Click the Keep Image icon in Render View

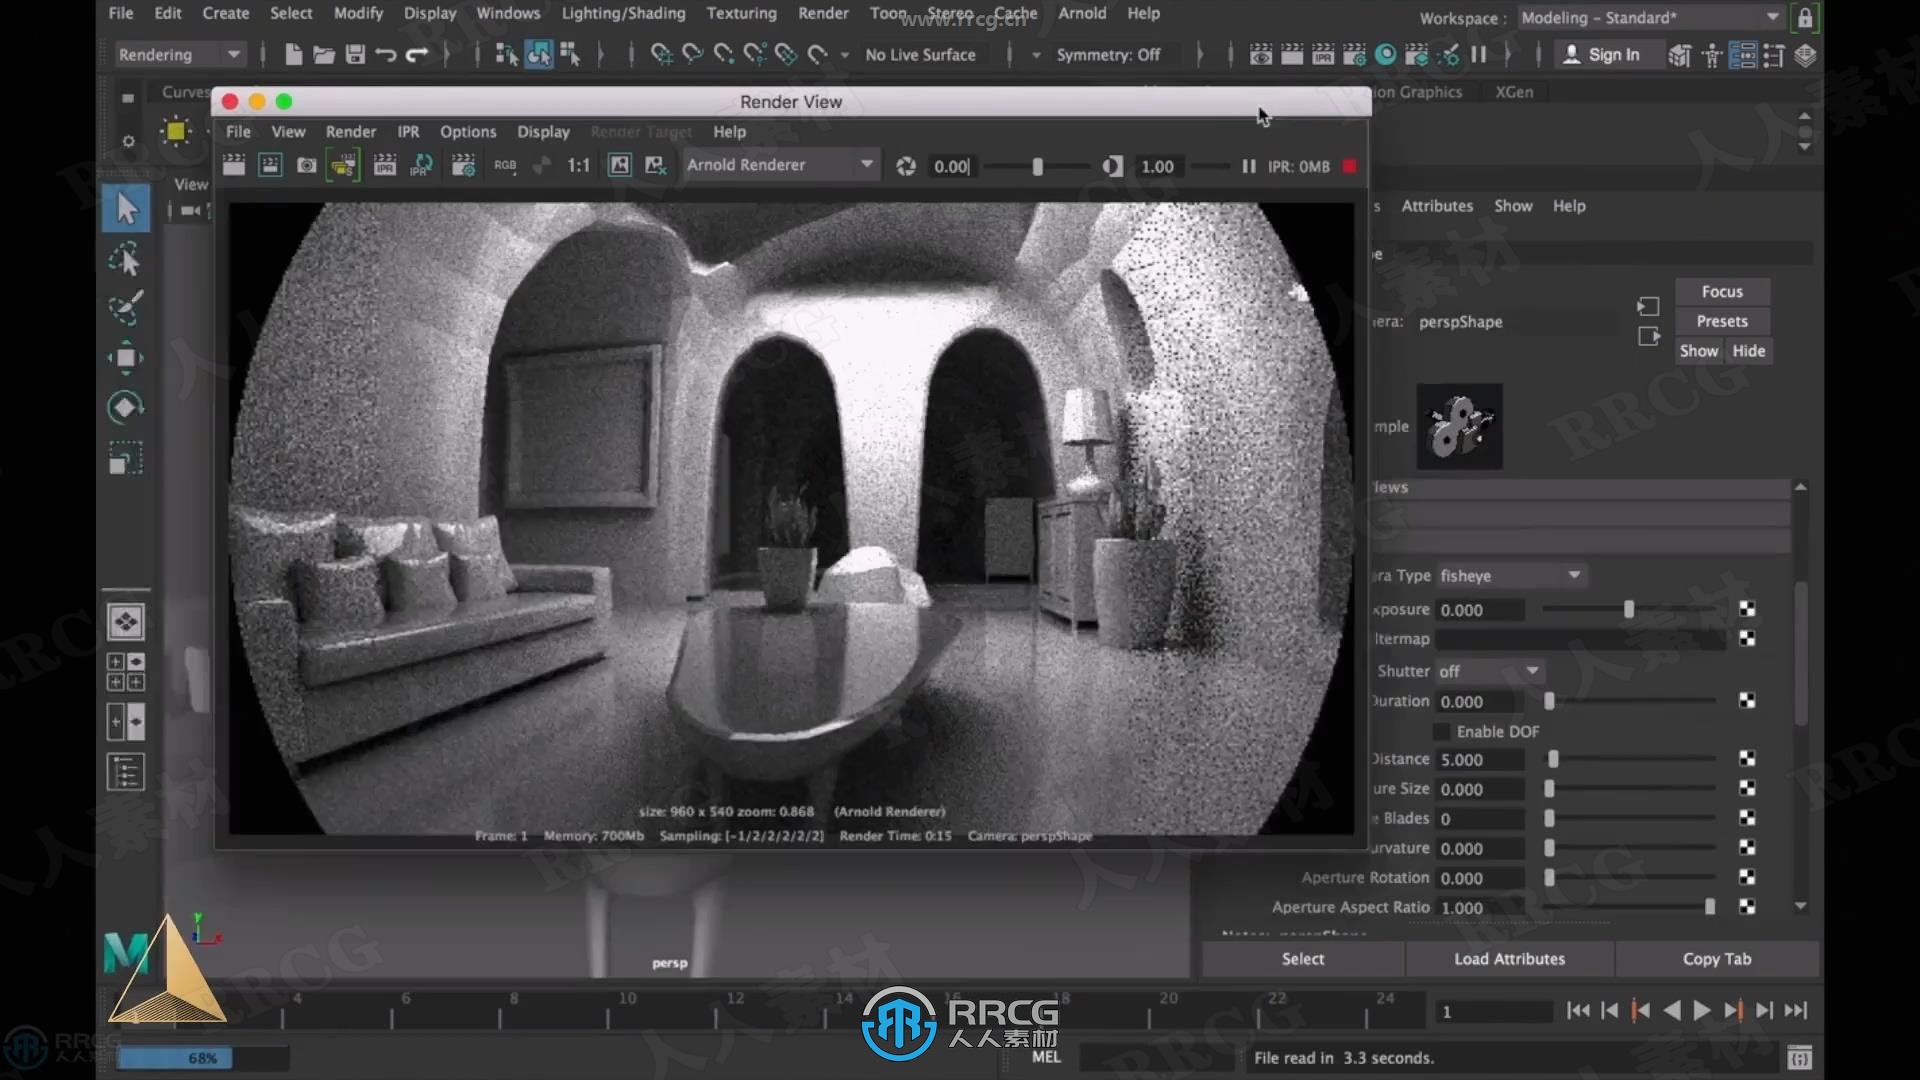click(620, 166)
